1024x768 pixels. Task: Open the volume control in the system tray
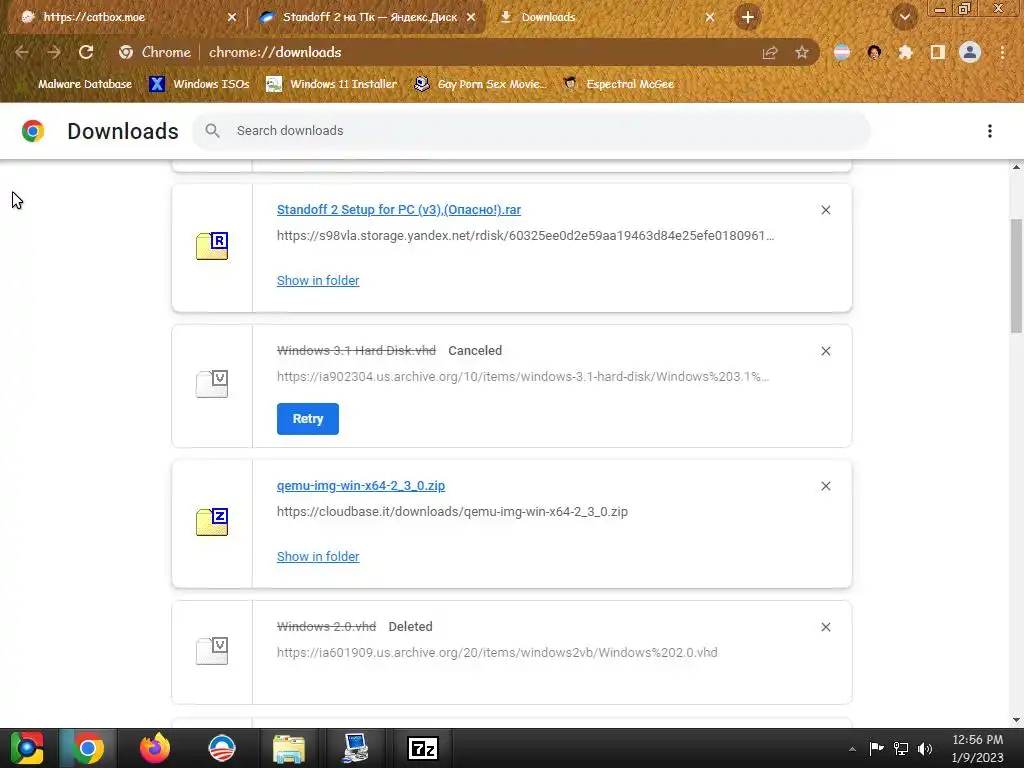pyautogui.click(x=925, y=748)
